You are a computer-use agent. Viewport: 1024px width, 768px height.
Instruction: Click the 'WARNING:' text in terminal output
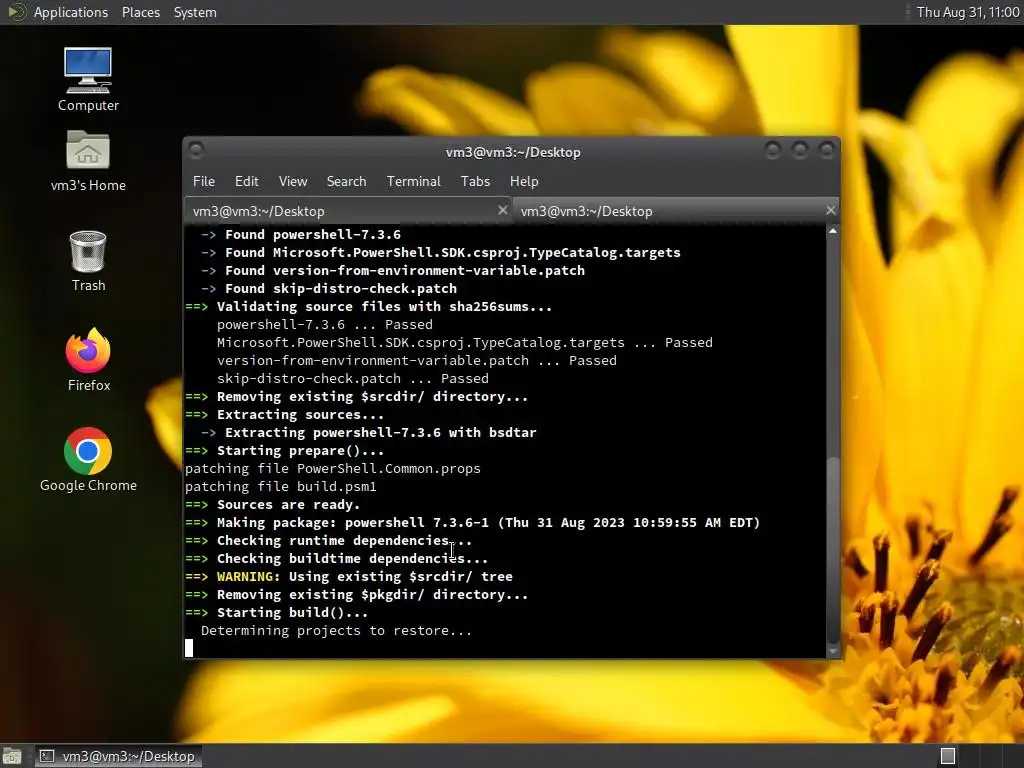point(248,577)
